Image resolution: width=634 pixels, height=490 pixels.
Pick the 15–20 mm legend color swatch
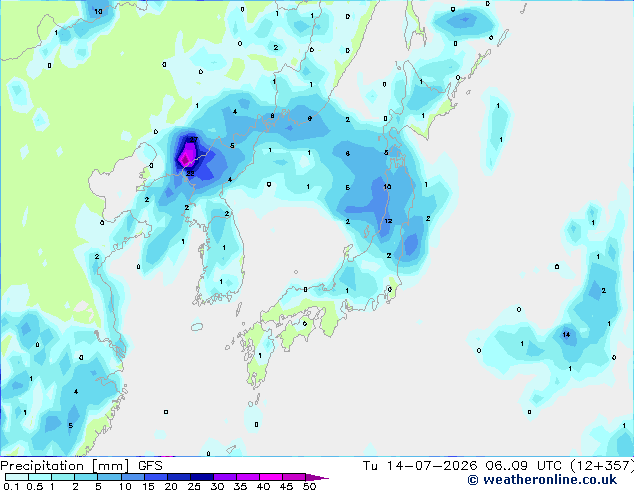[x=155, y=477]
